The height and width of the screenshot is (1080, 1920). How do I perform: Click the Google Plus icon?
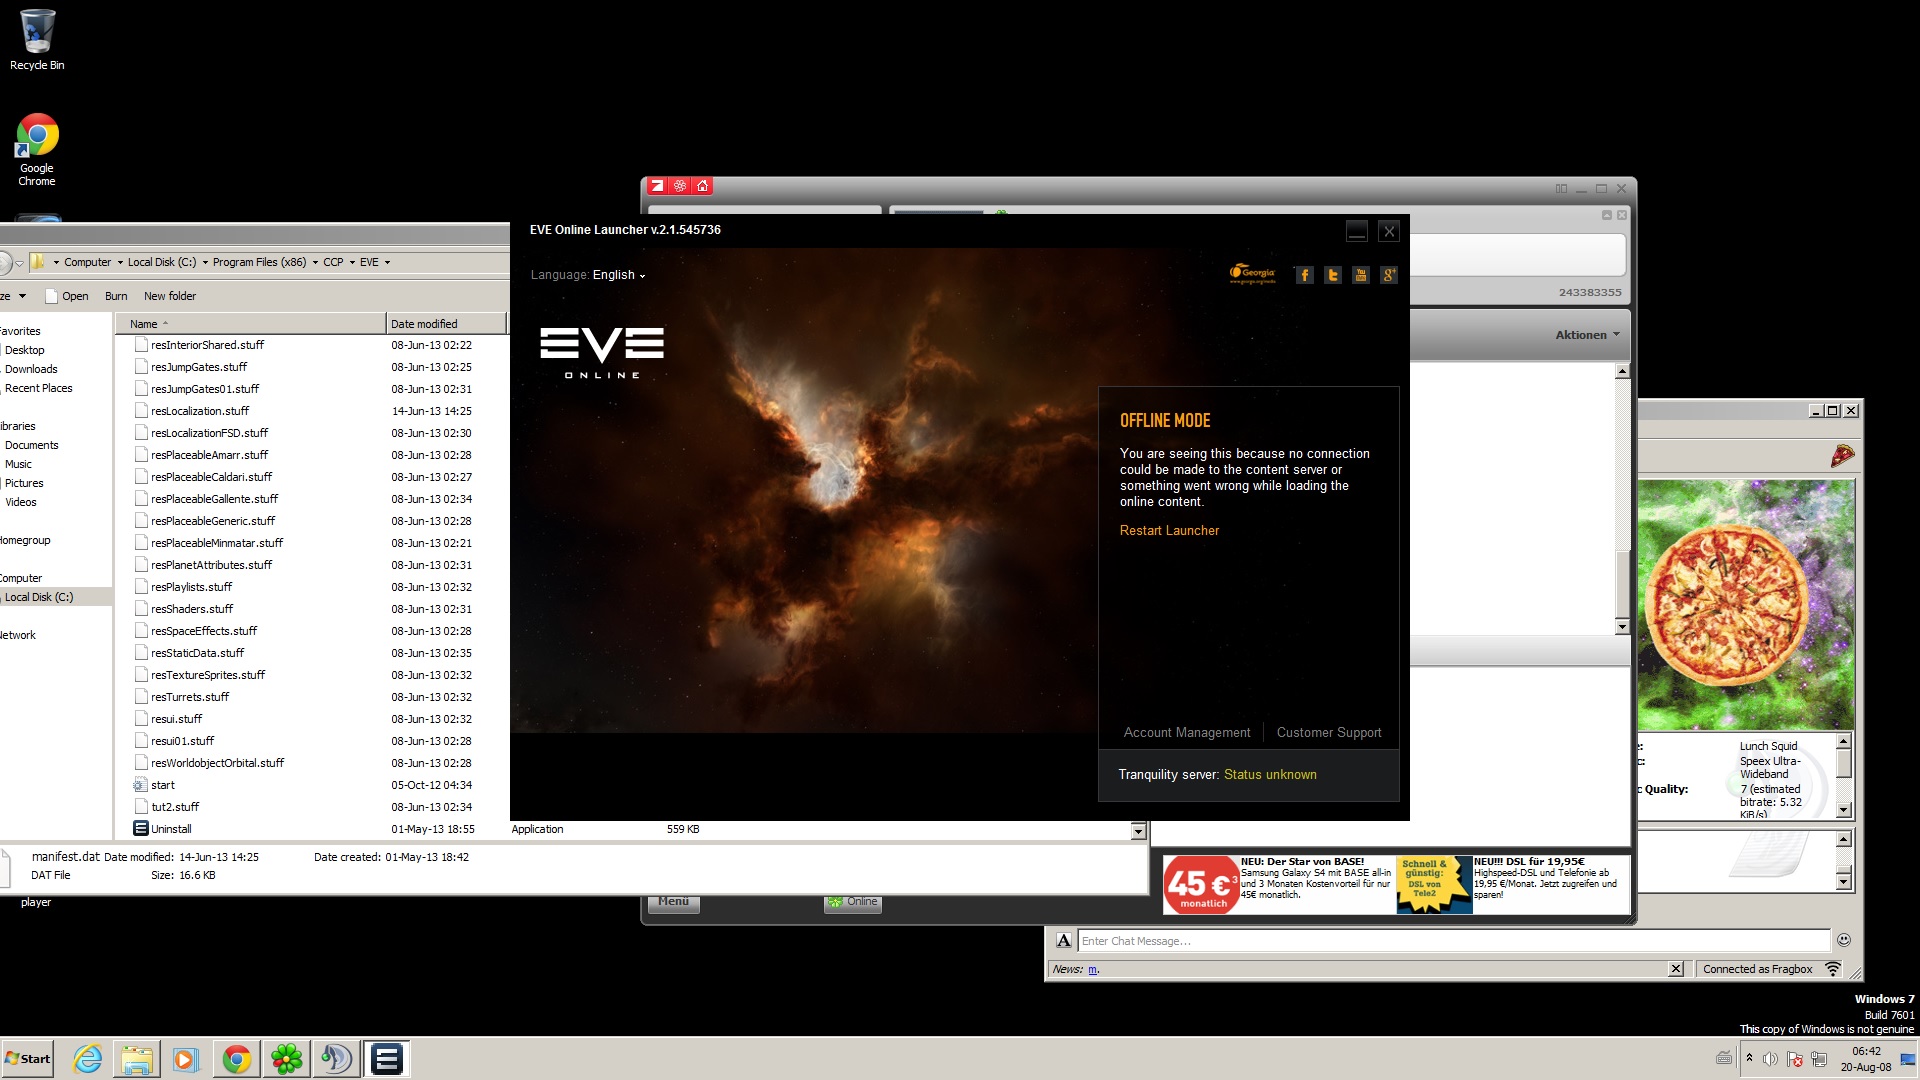point(1388,275)
